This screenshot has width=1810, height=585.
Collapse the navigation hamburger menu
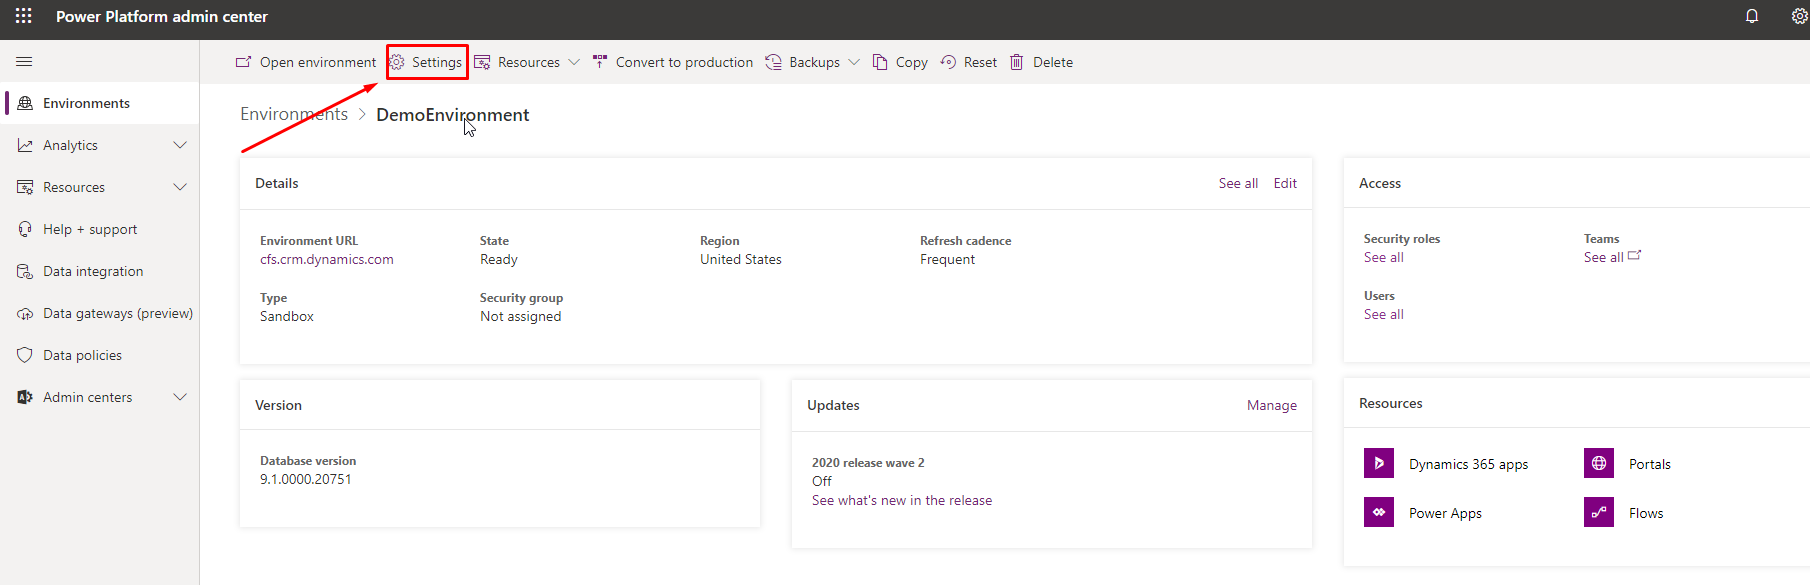(x=24, y=62)
